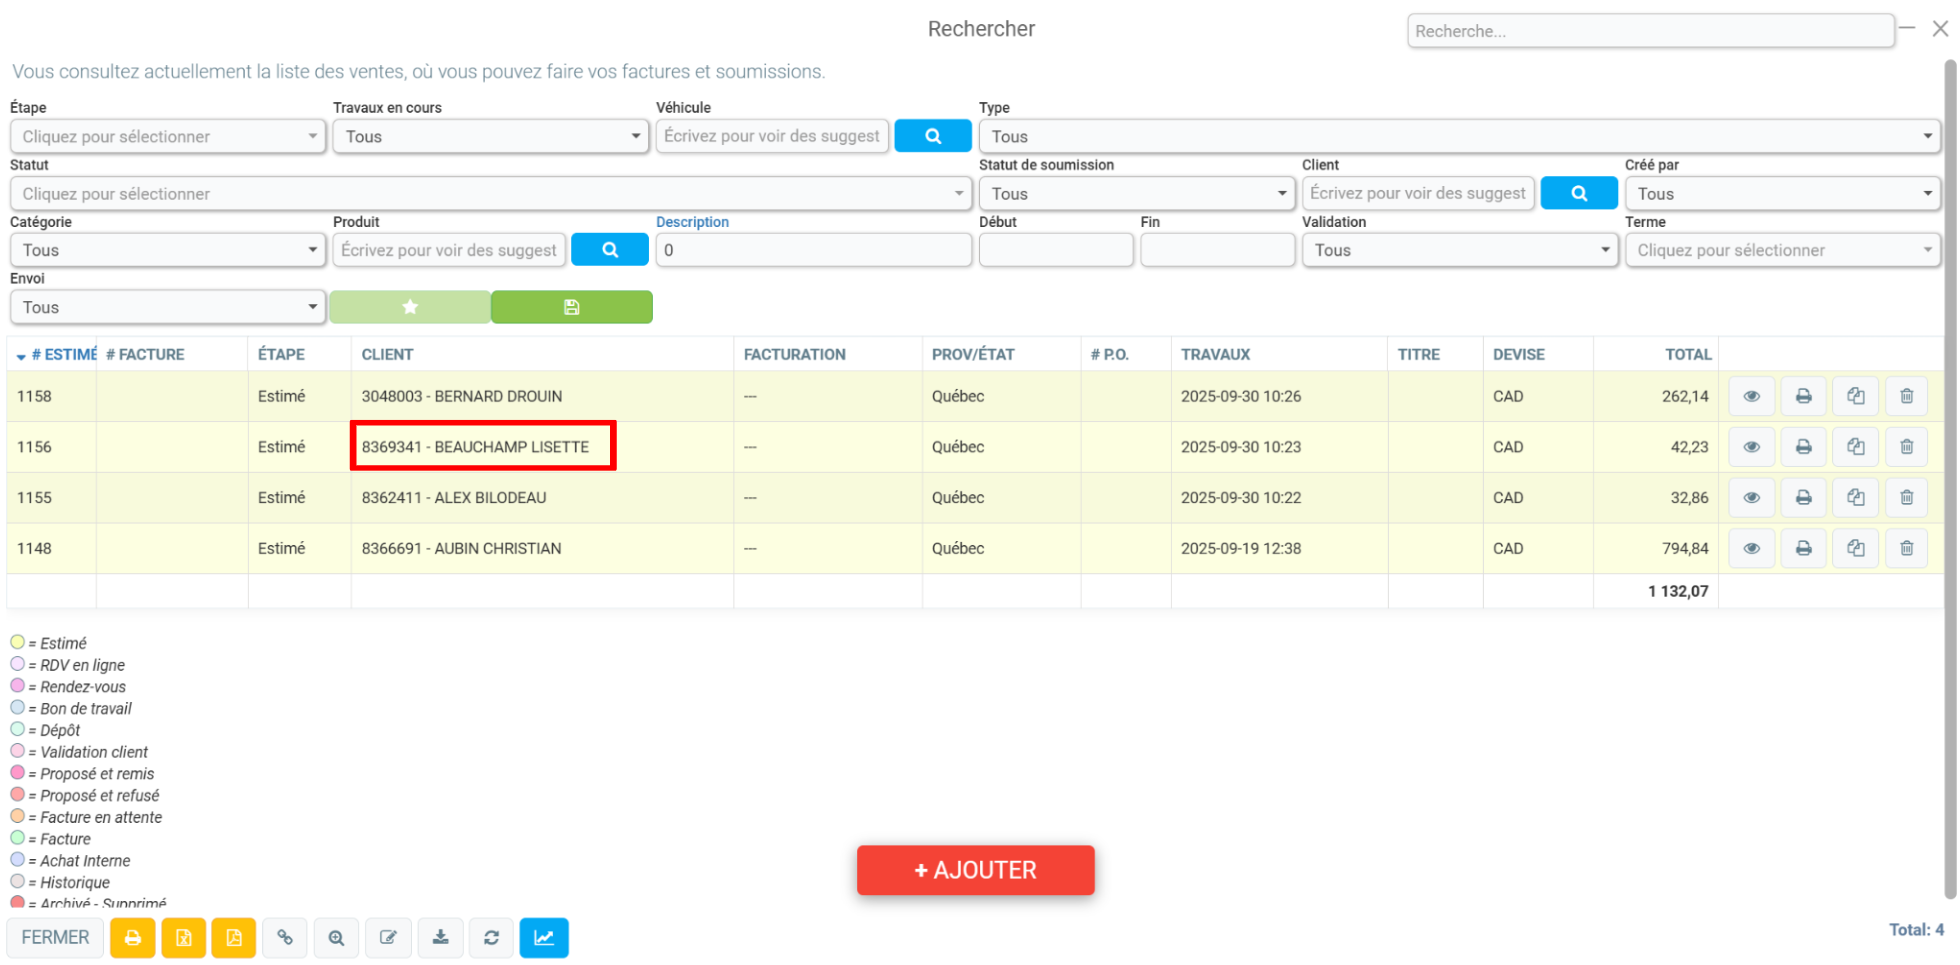Viewport: 1960px width, 965px height.
Task: Click the chain link icon in bottom toolbar
Action: (x=285, y=938)
